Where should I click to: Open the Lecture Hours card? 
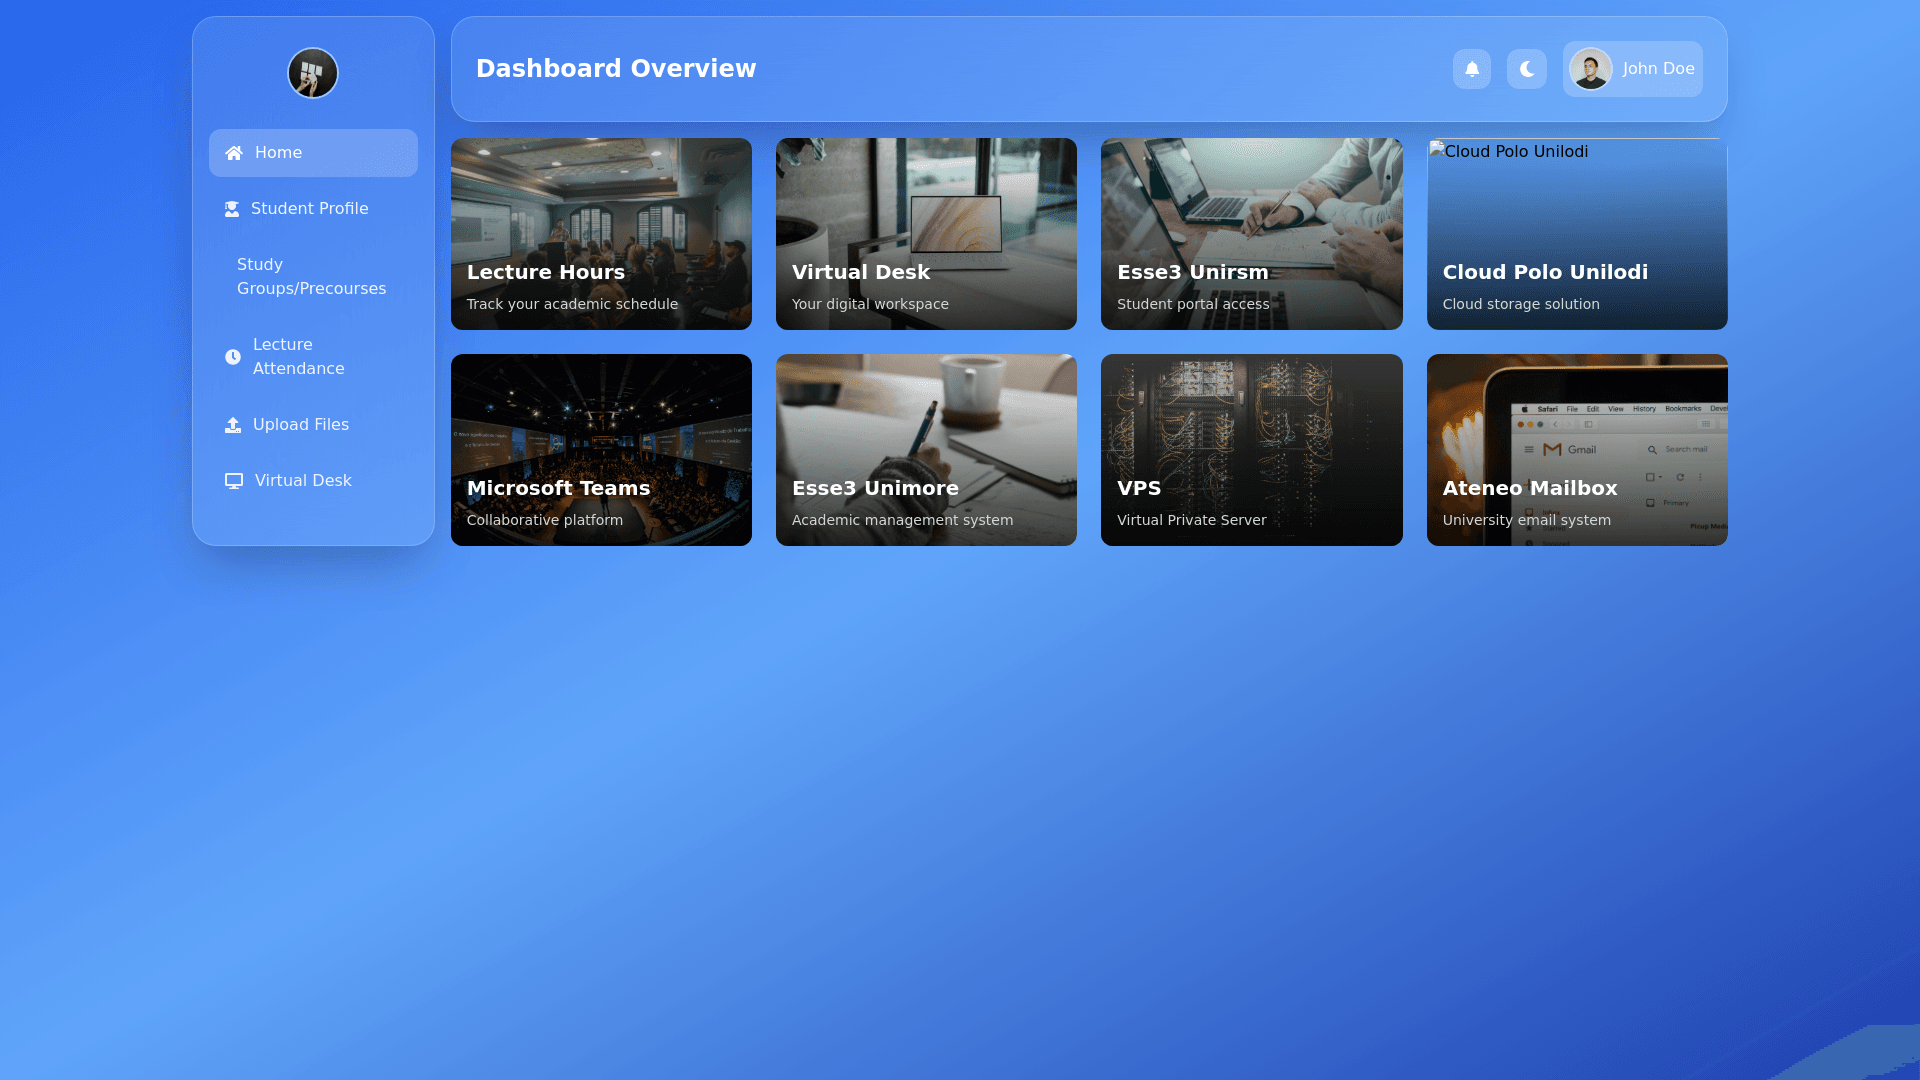tap(601, 234)
